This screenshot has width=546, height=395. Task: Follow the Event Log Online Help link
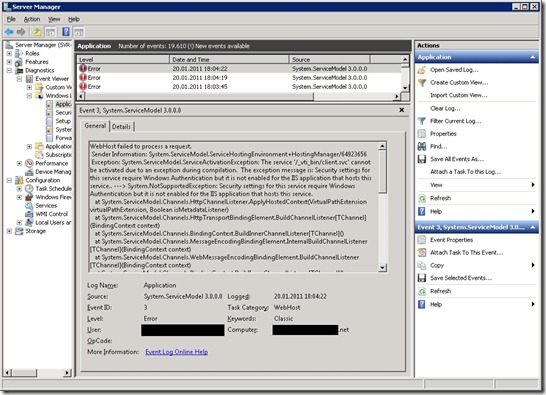(177, 352)
